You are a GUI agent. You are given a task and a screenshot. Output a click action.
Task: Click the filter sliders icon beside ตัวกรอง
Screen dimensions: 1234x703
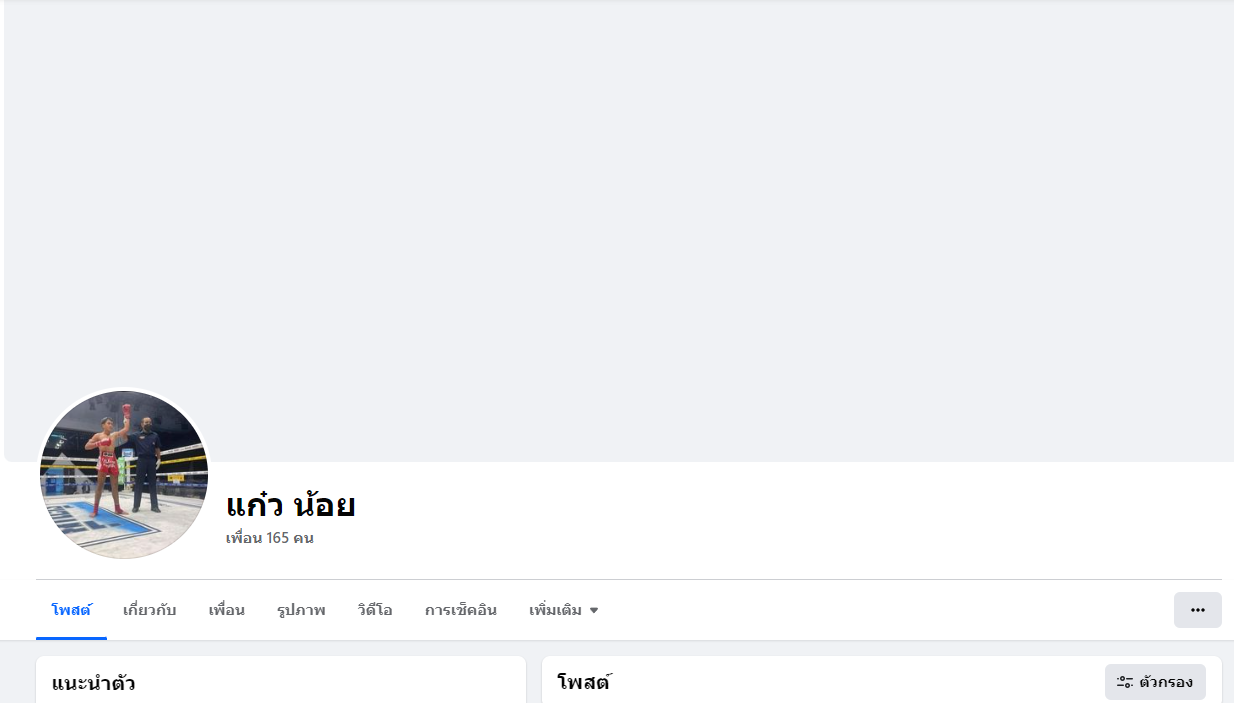[x=1125, y=682]
